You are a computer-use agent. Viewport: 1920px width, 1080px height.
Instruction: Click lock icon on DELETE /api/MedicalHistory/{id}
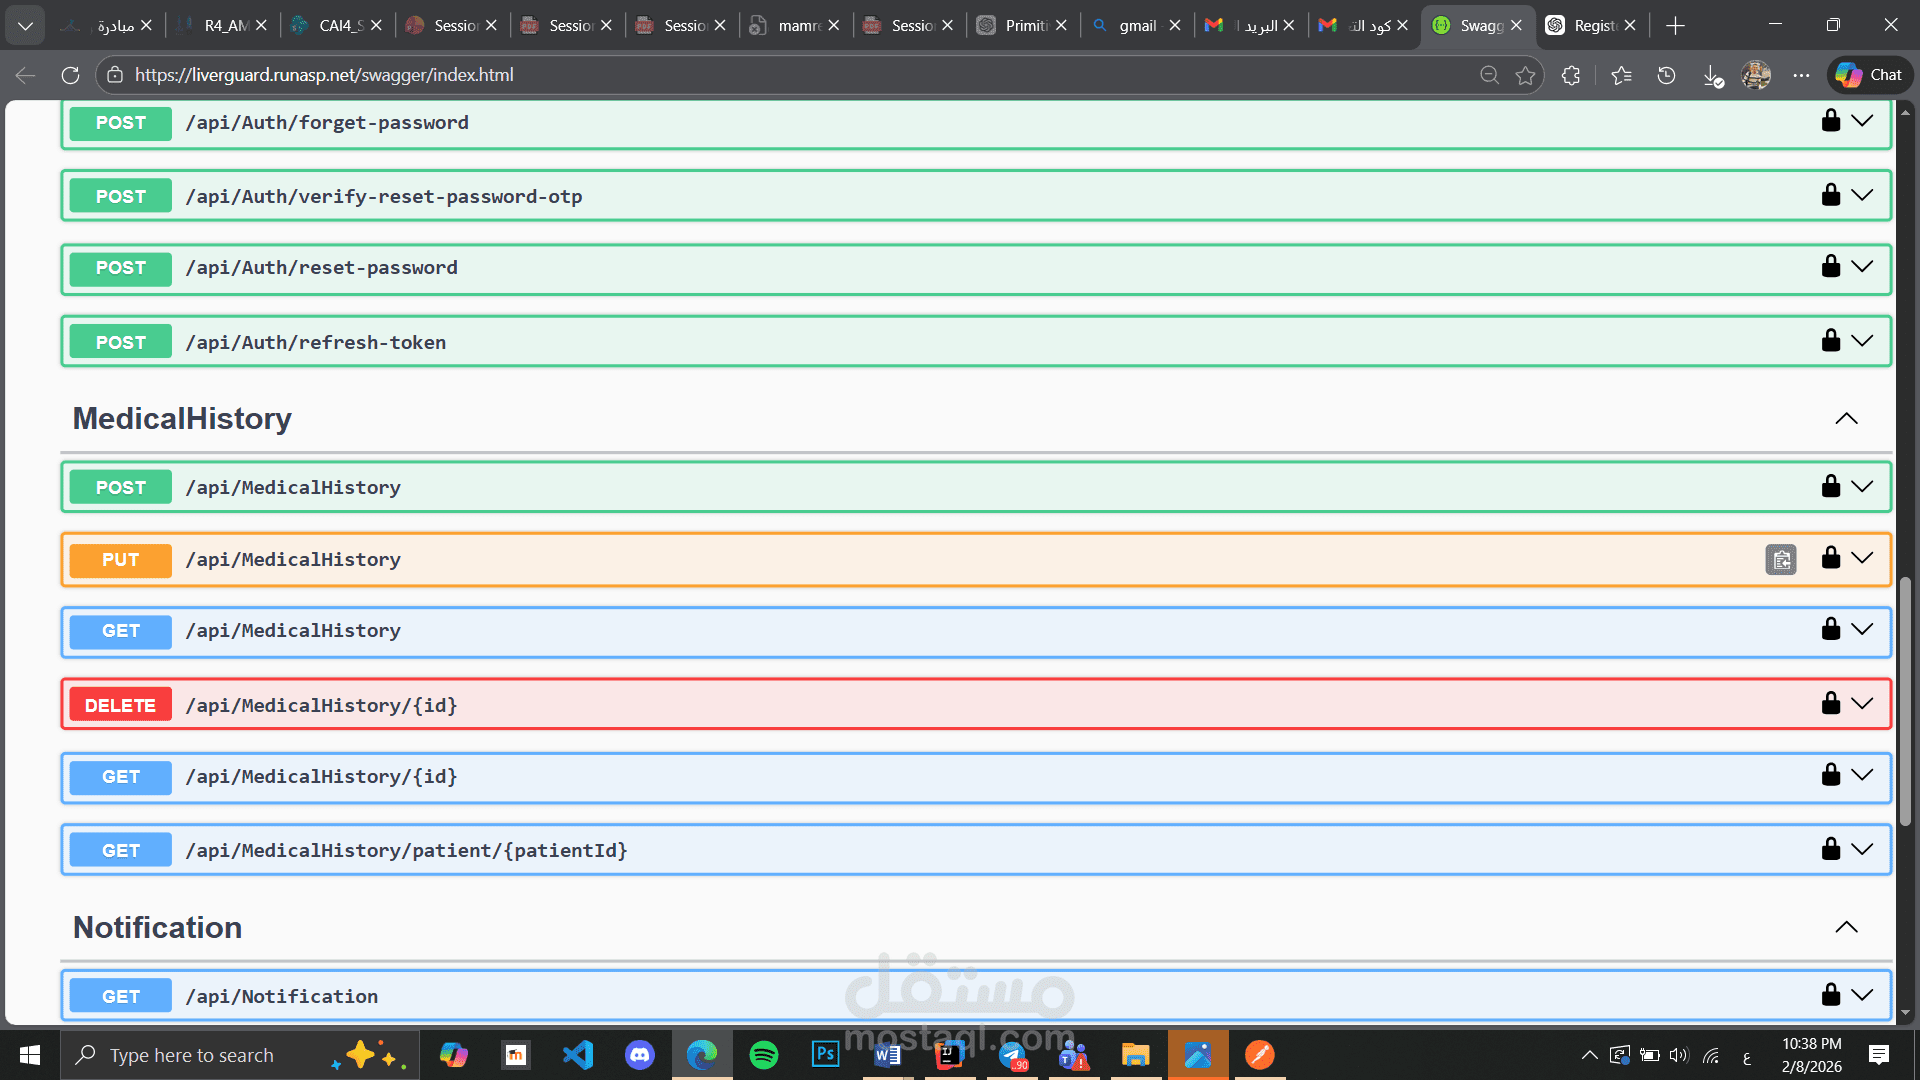click(1830, 704)
